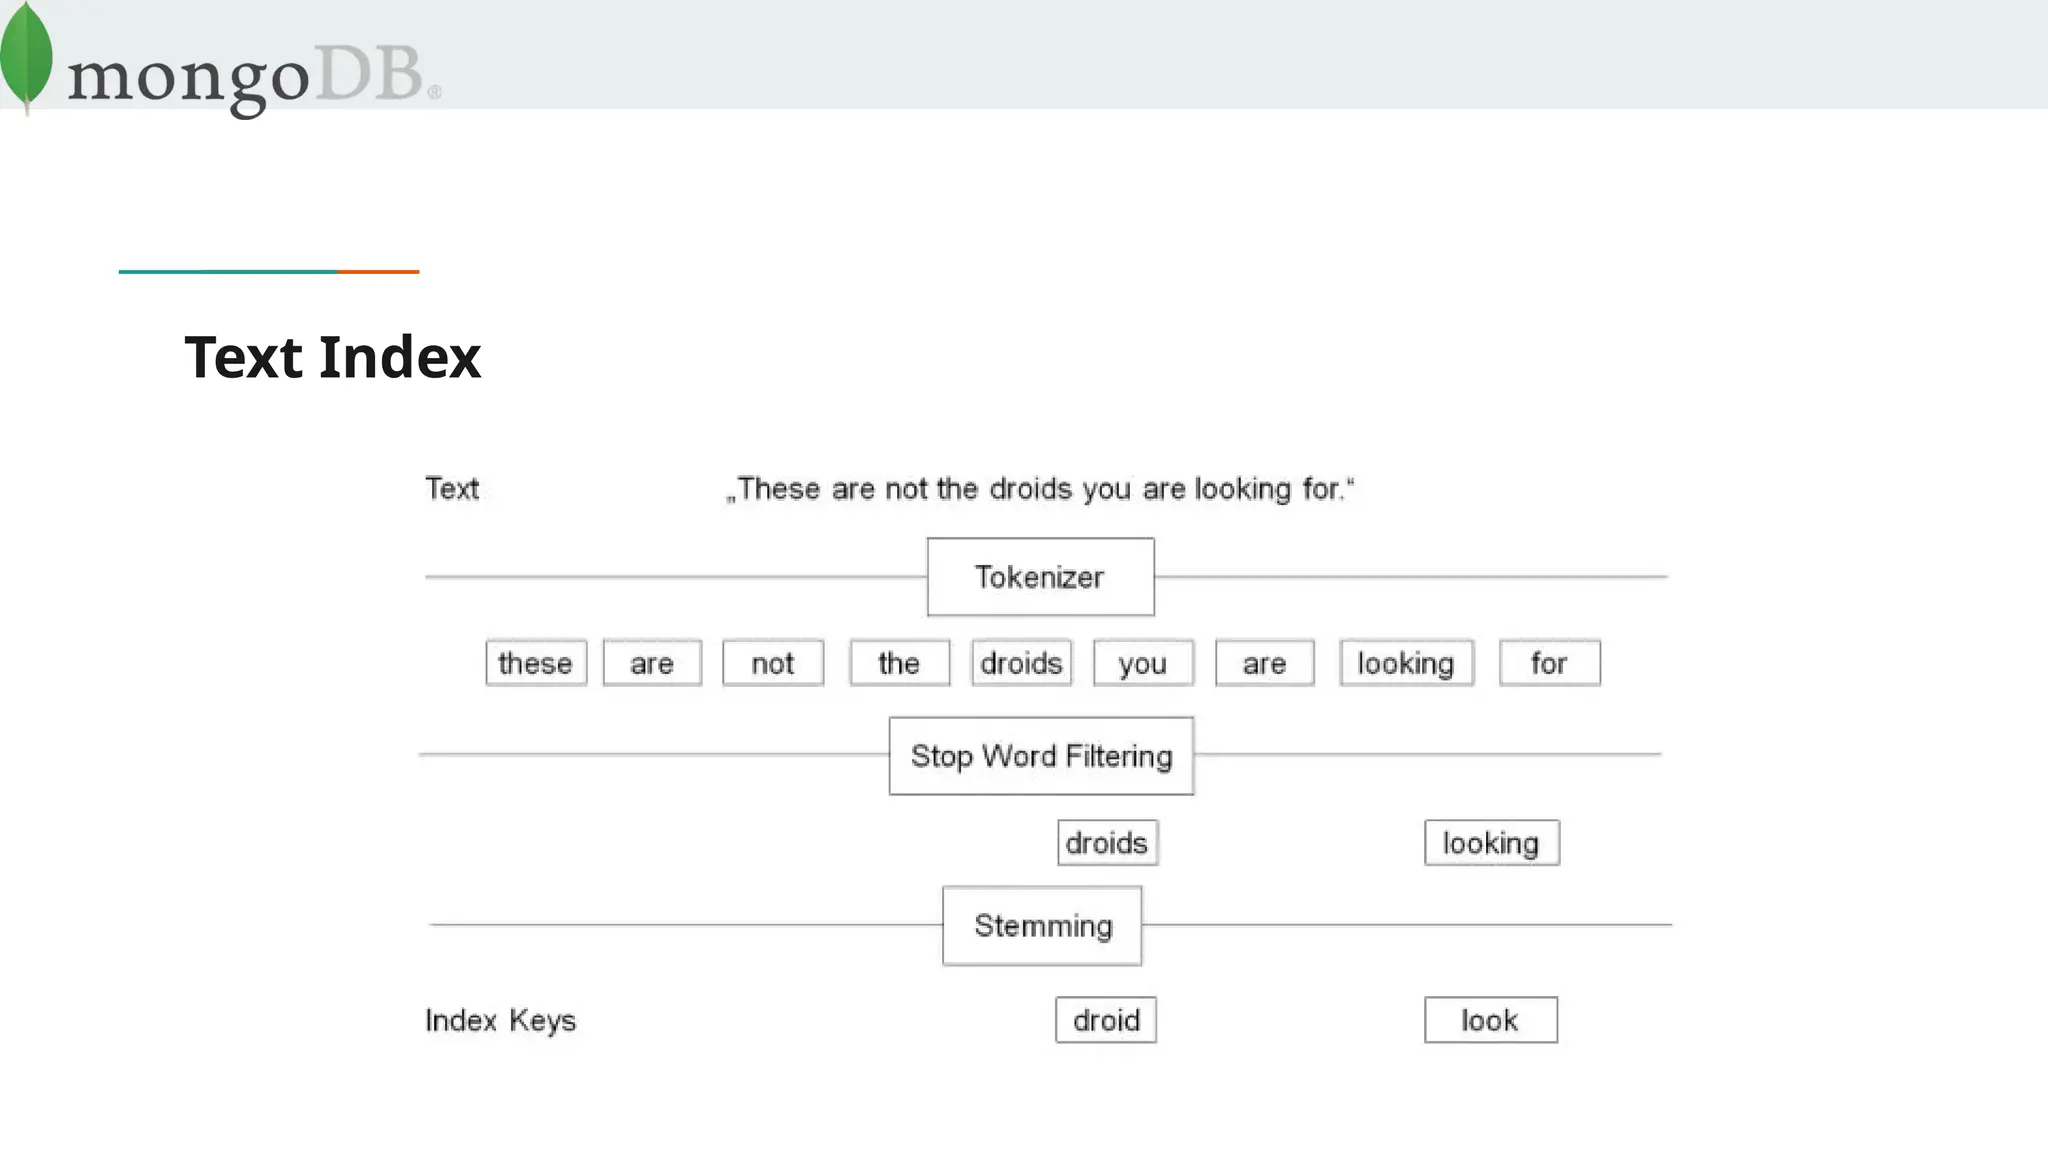Select the "looking" token beside "for"

tap(1407, 663)
